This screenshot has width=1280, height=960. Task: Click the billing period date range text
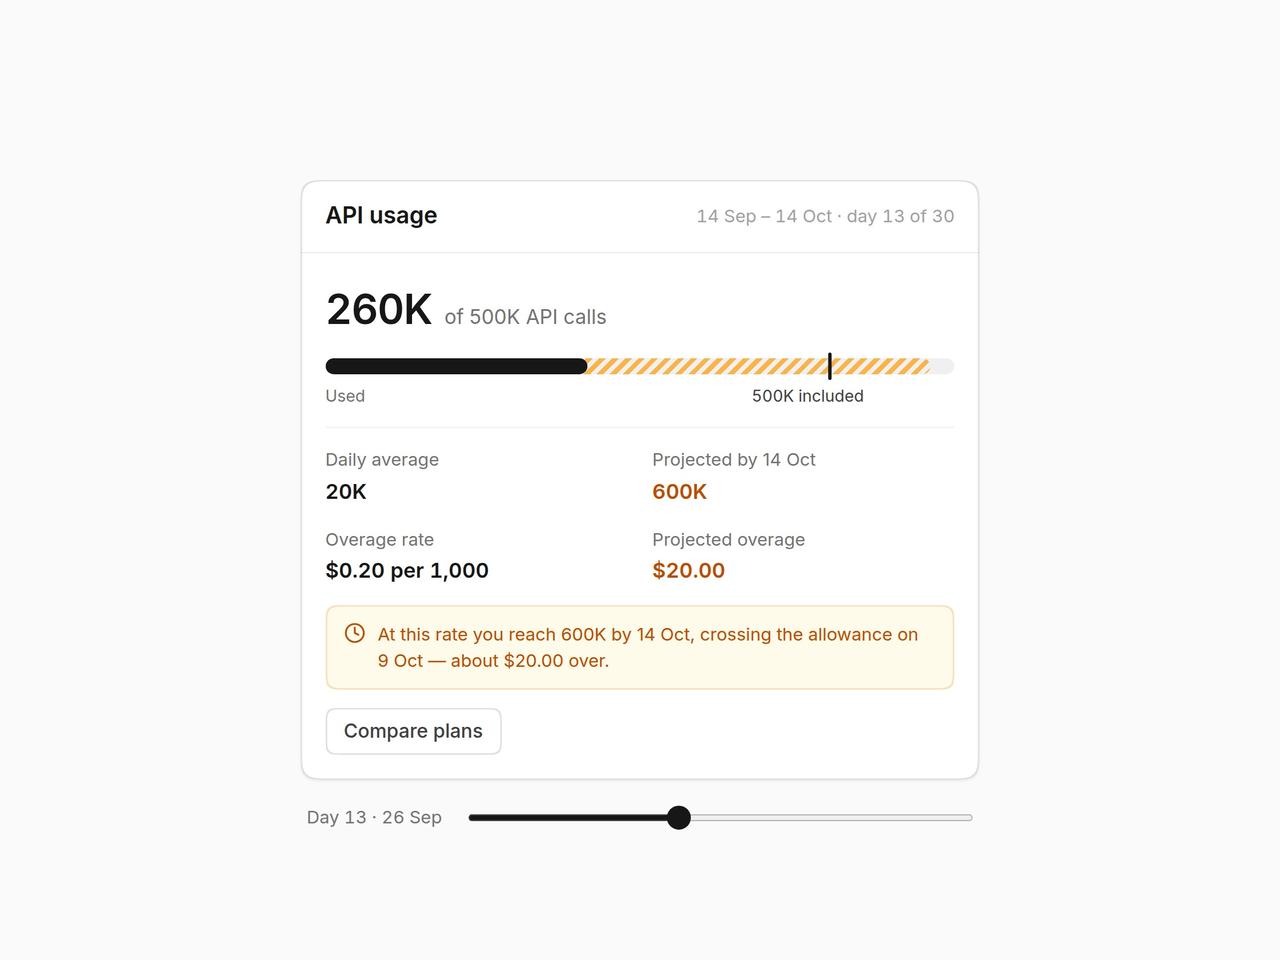pos(825,216)
